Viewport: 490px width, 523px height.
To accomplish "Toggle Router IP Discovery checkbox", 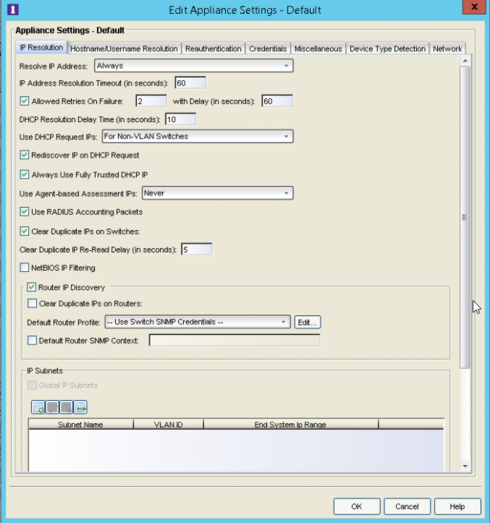I will [31, 287].
